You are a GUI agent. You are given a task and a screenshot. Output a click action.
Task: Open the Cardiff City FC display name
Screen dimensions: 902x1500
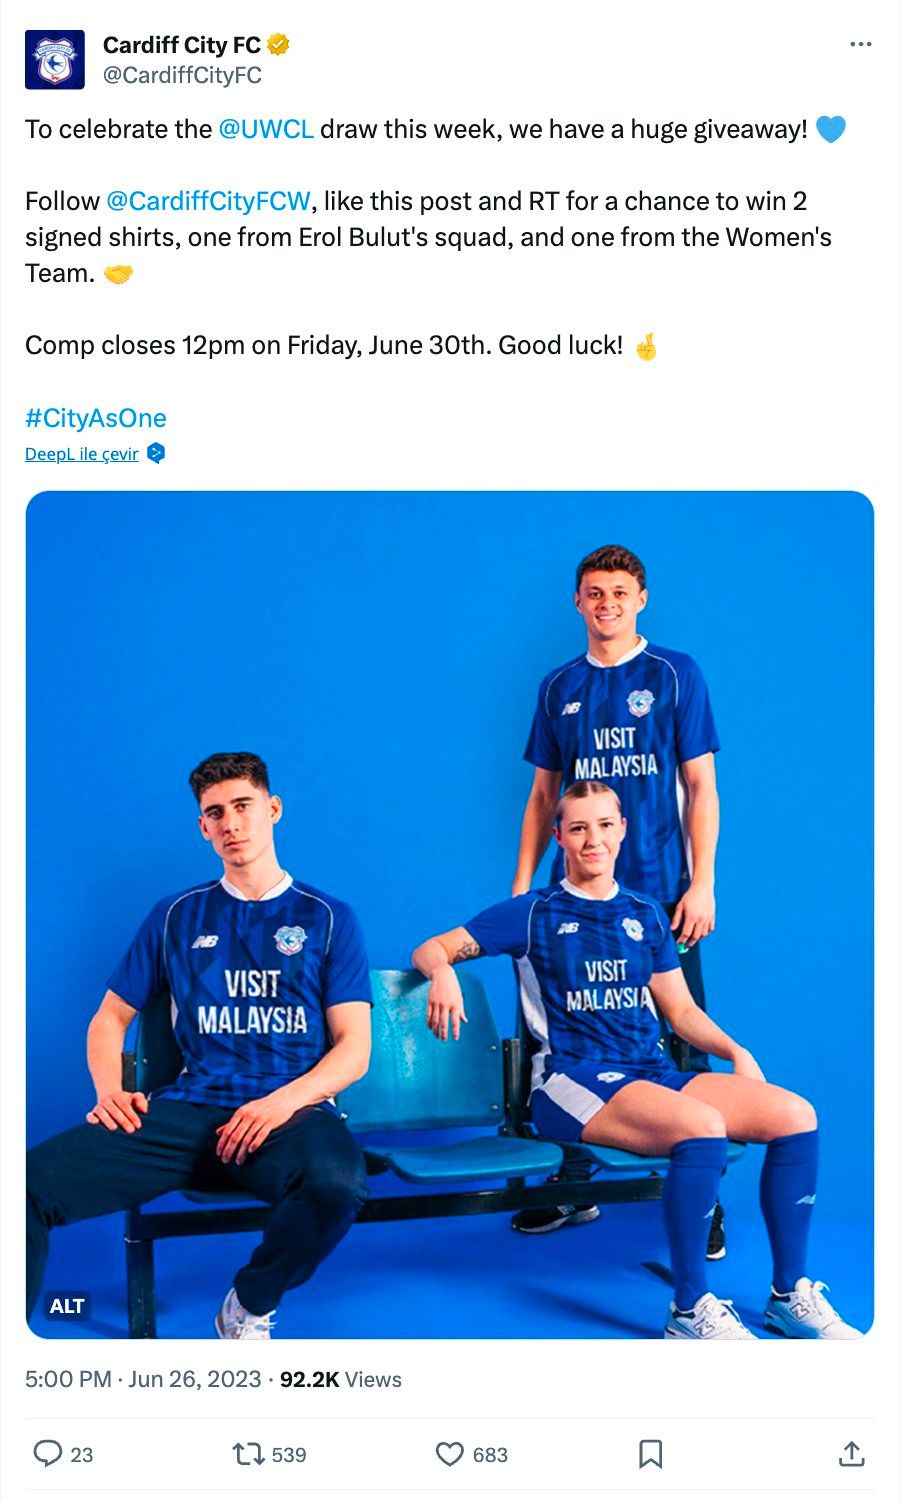[182, 45]
